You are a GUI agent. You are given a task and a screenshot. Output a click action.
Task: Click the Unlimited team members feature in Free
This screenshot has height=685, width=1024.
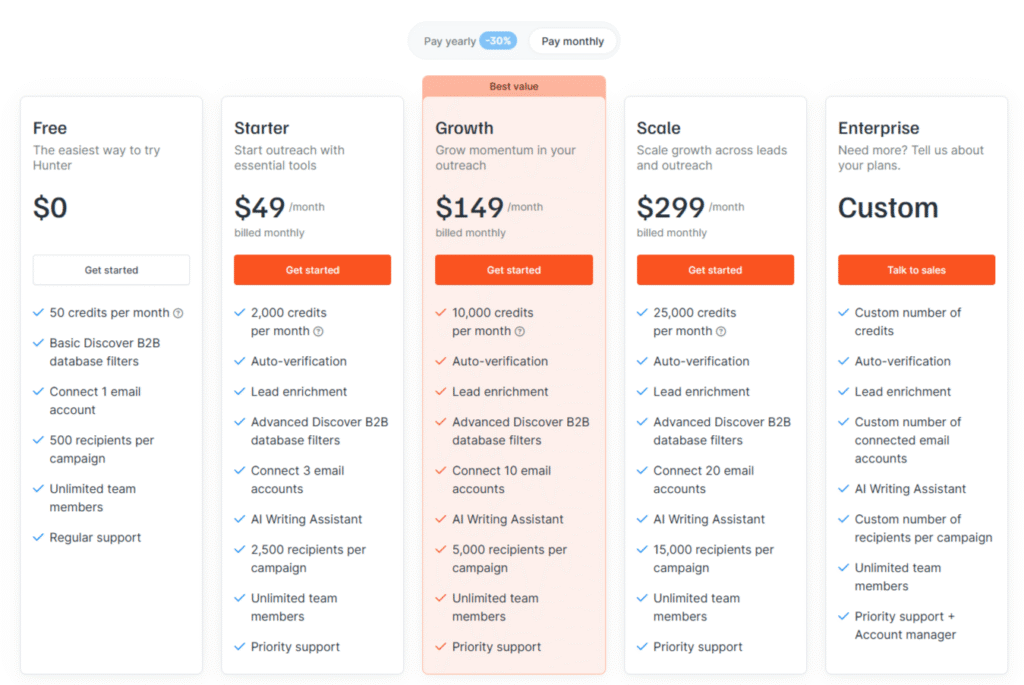90,497
